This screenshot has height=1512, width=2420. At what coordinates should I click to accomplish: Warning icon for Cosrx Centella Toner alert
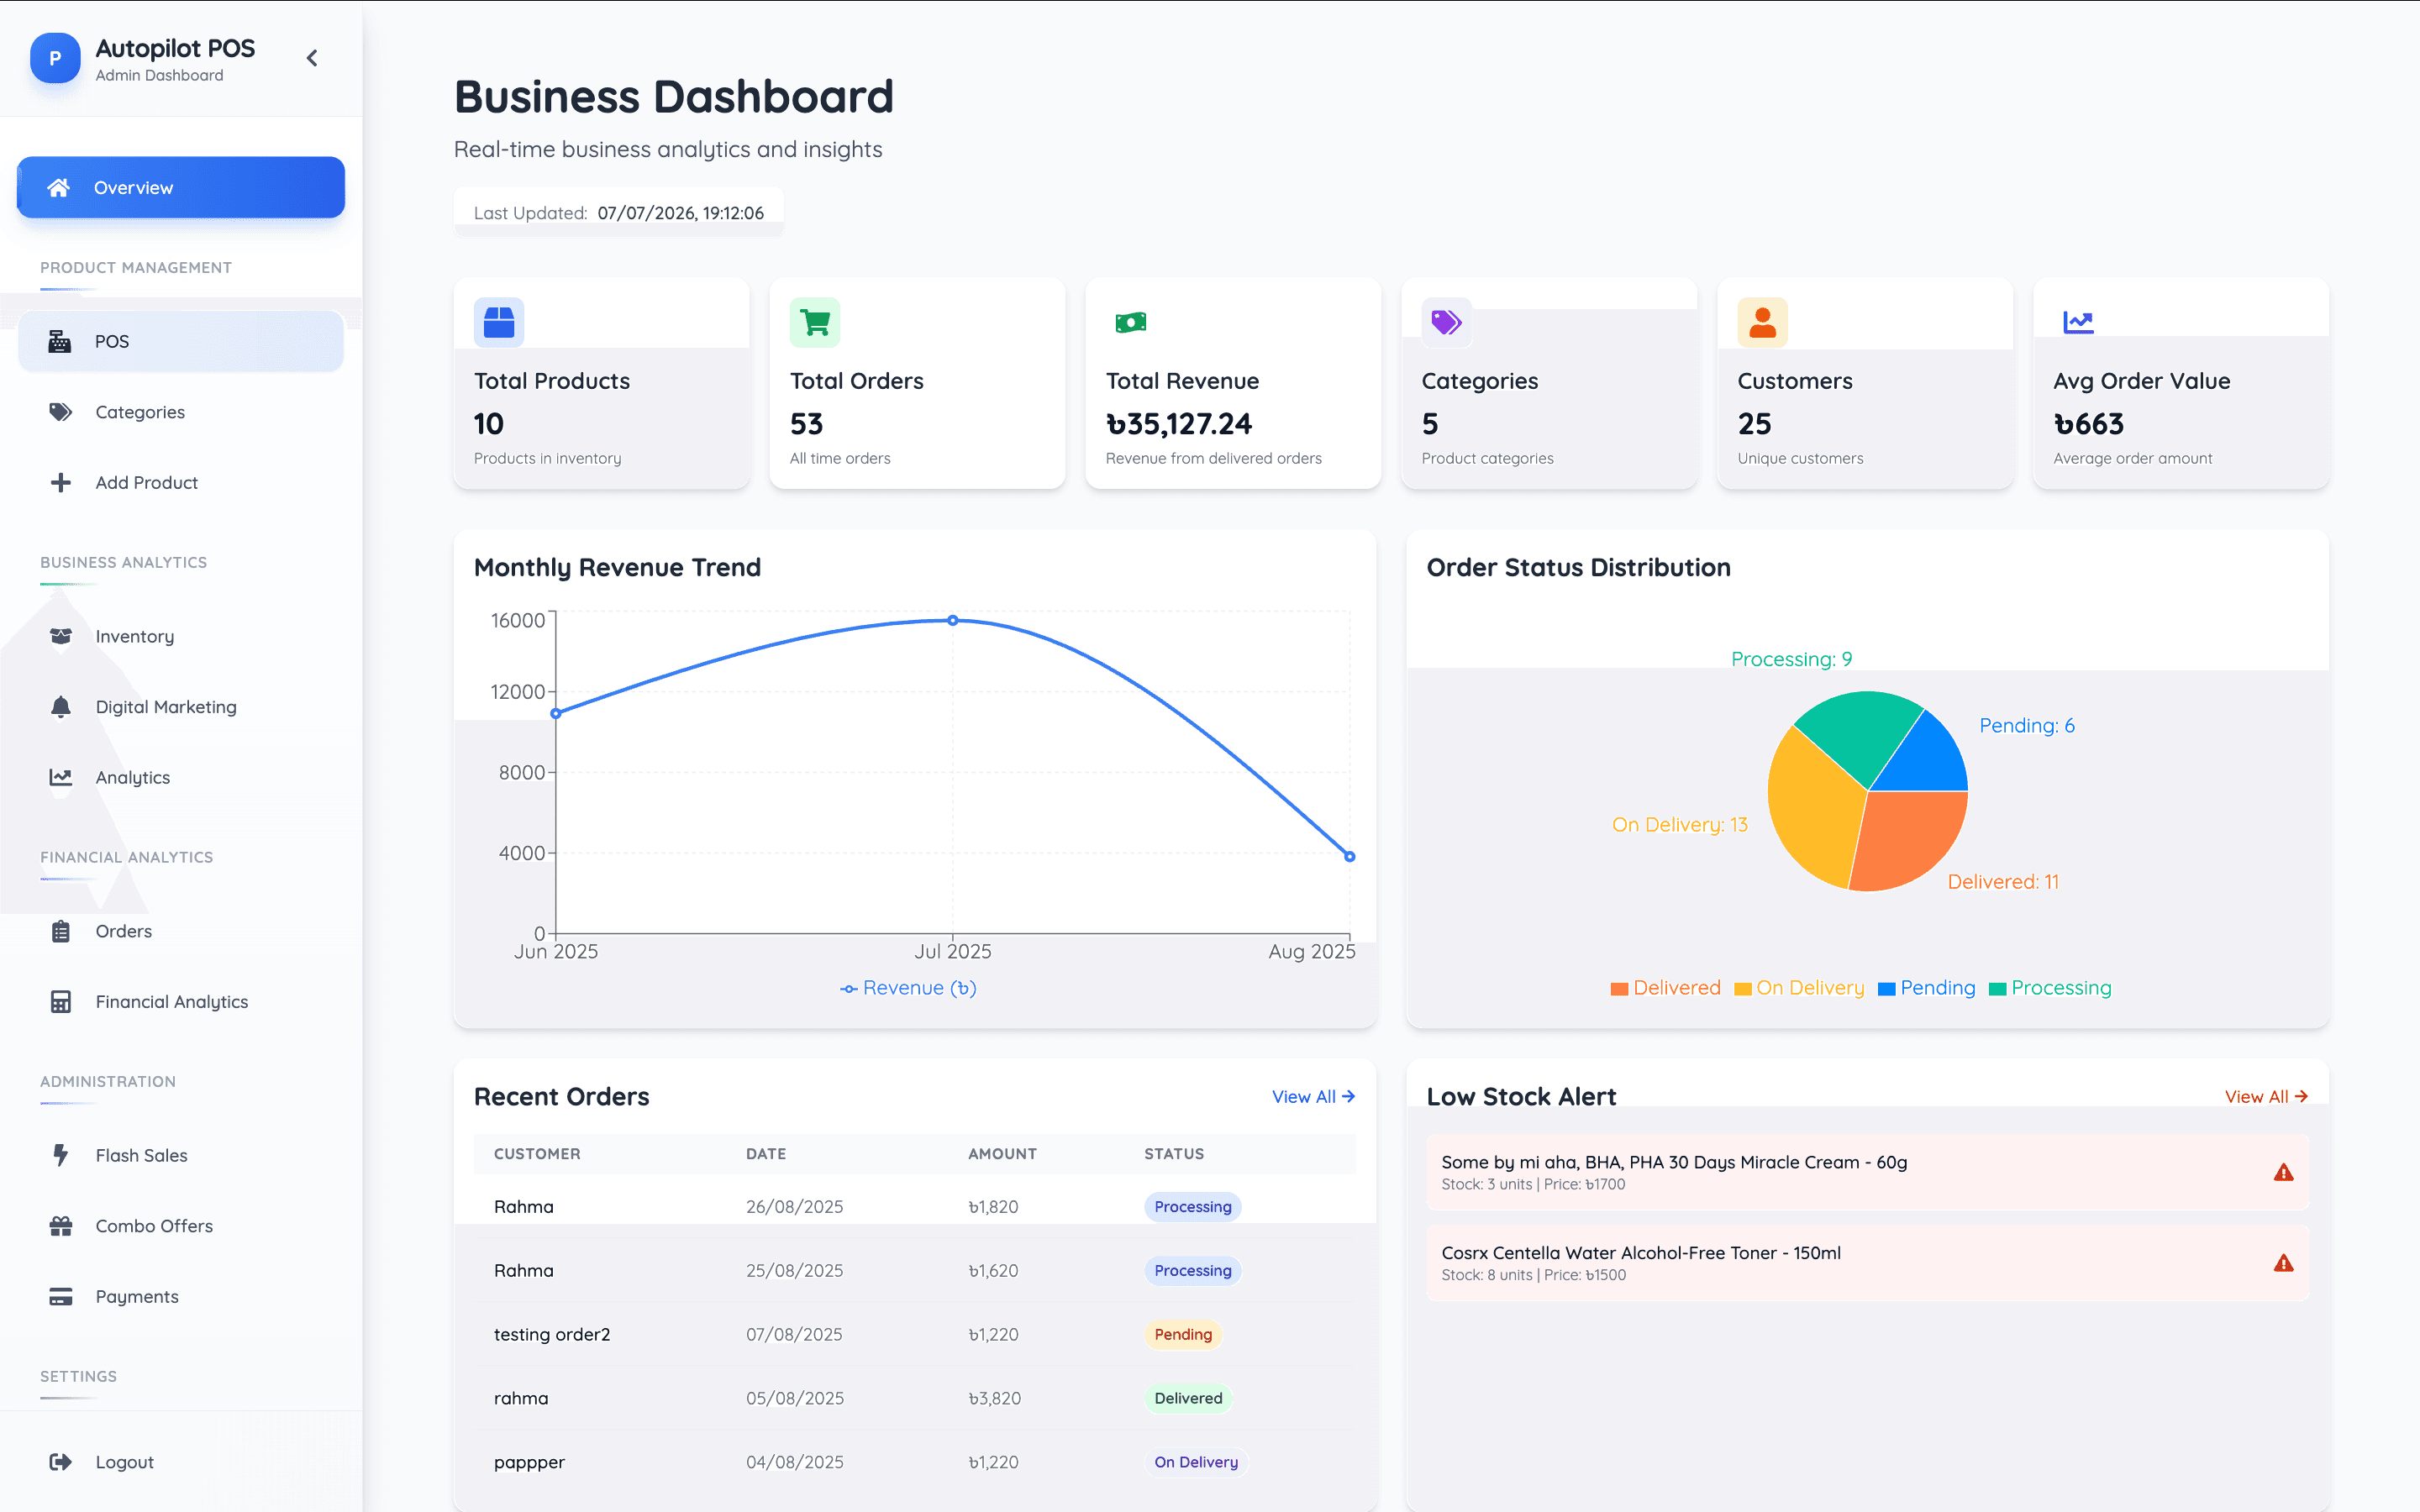click(2283, 1263)
